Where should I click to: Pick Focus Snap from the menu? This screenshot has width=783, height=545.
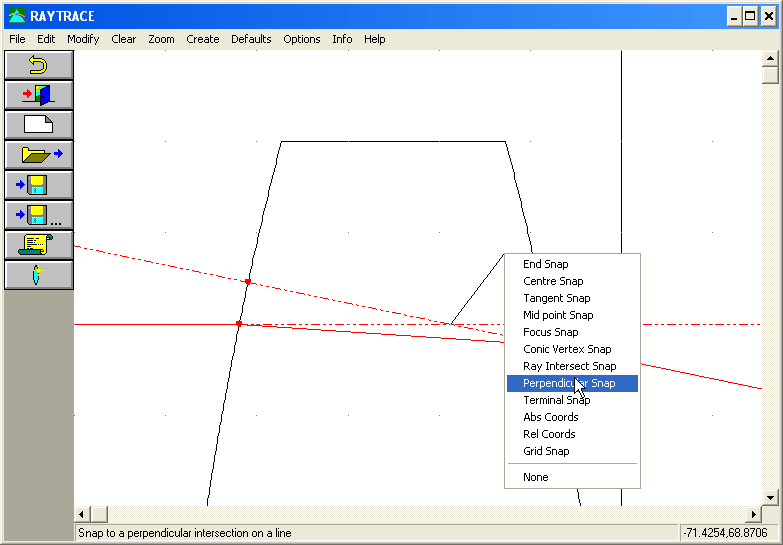(x=572, y=332)
